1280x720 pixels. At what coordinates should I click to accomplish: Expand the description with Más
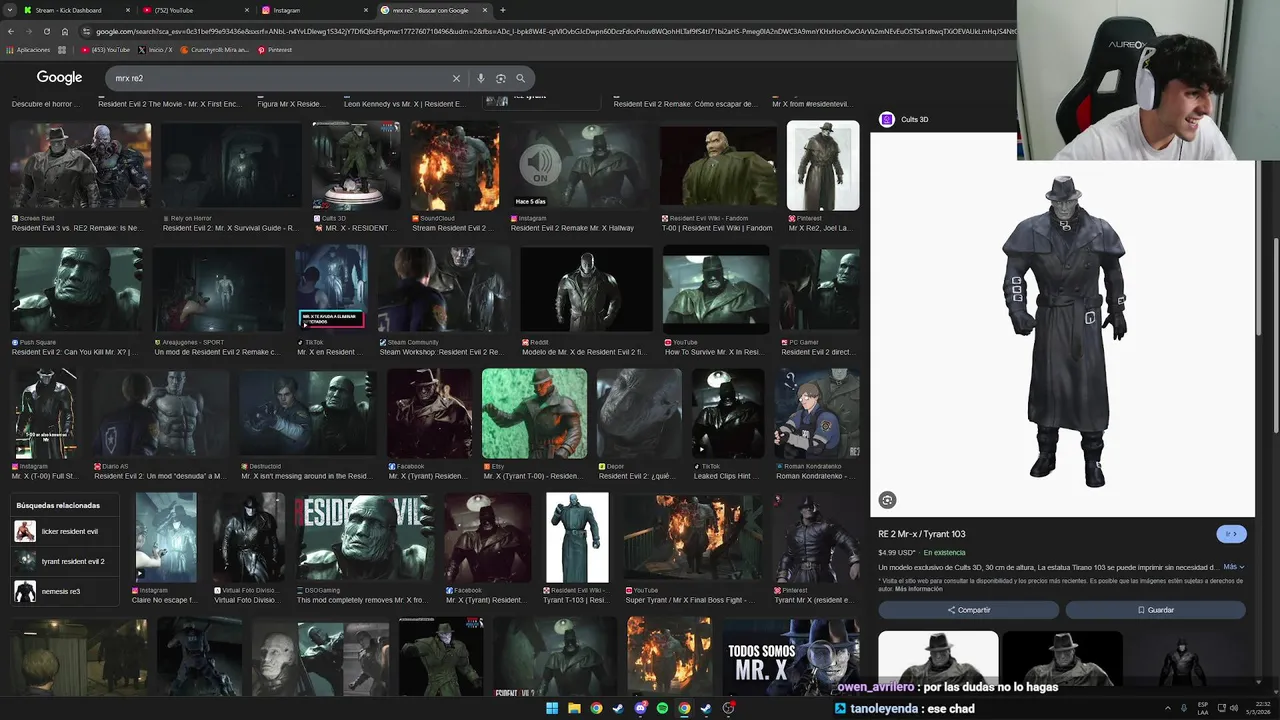pyautogui.click(x=1235, y=567)
